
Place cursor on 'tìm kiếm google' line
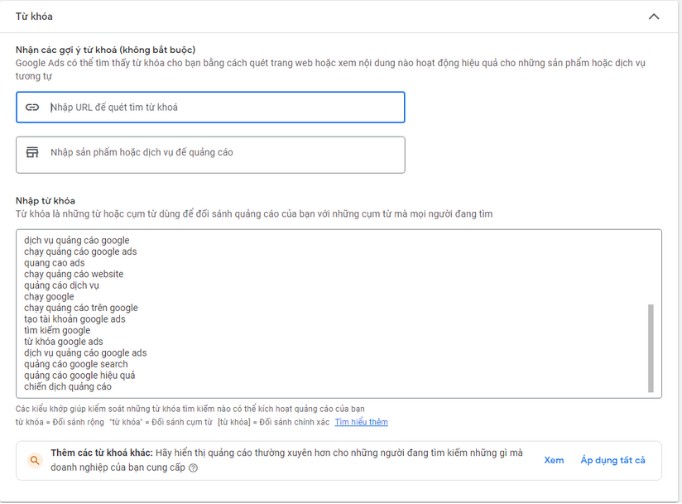point(57,330)
